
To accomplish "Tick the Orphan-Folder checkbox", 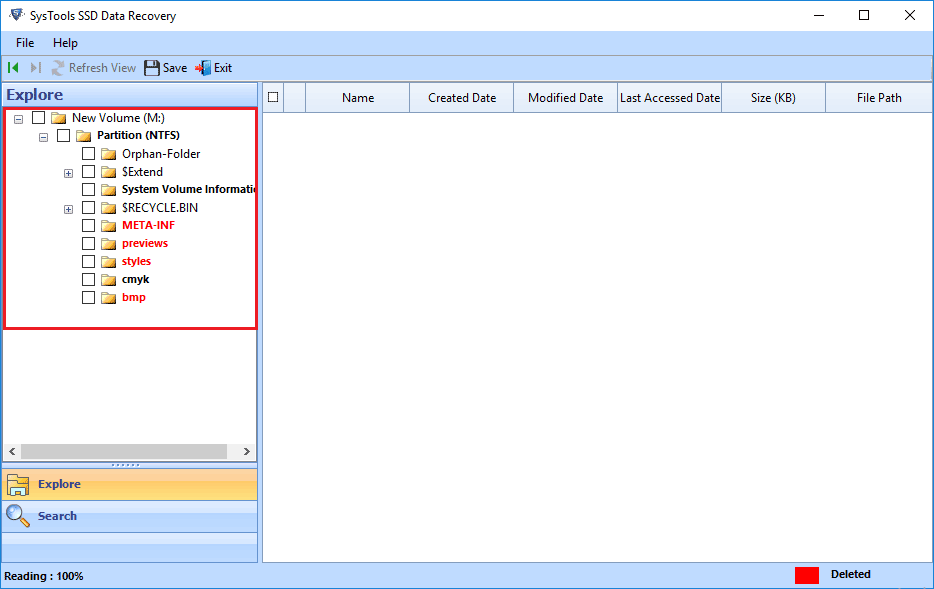I will (88, 154).
